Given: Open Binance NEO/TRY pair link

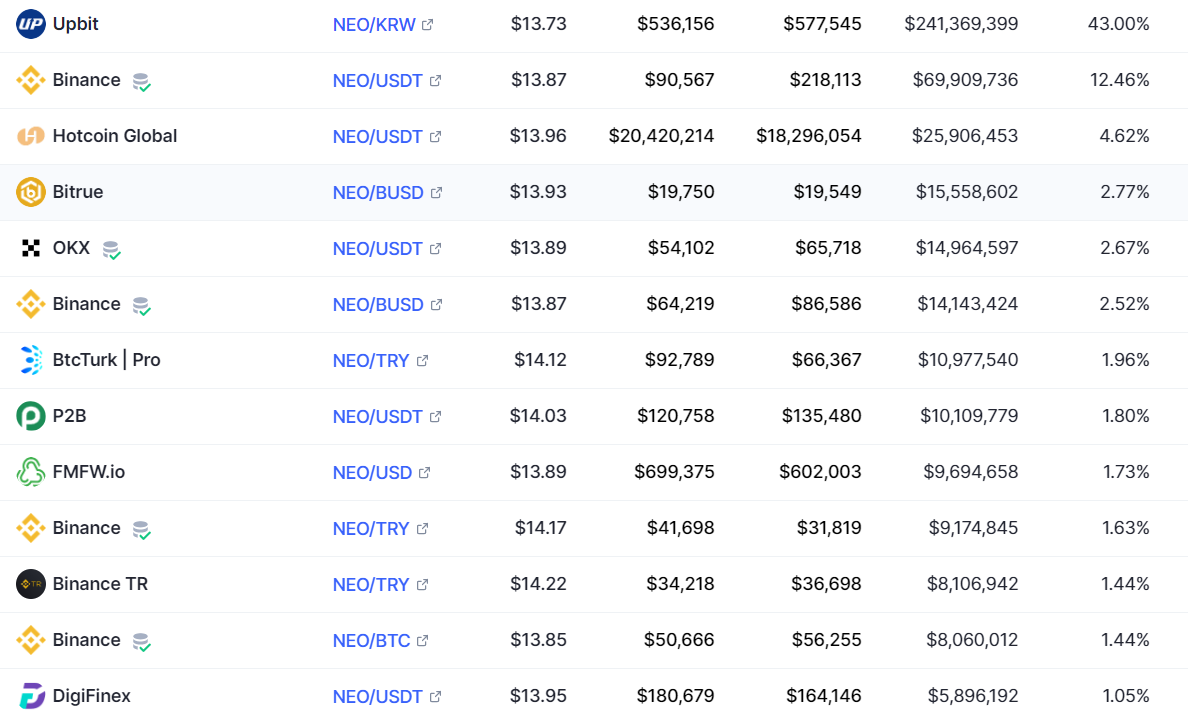Looking at the screenshot, I should pyautogui.click(x=371, y=530).
